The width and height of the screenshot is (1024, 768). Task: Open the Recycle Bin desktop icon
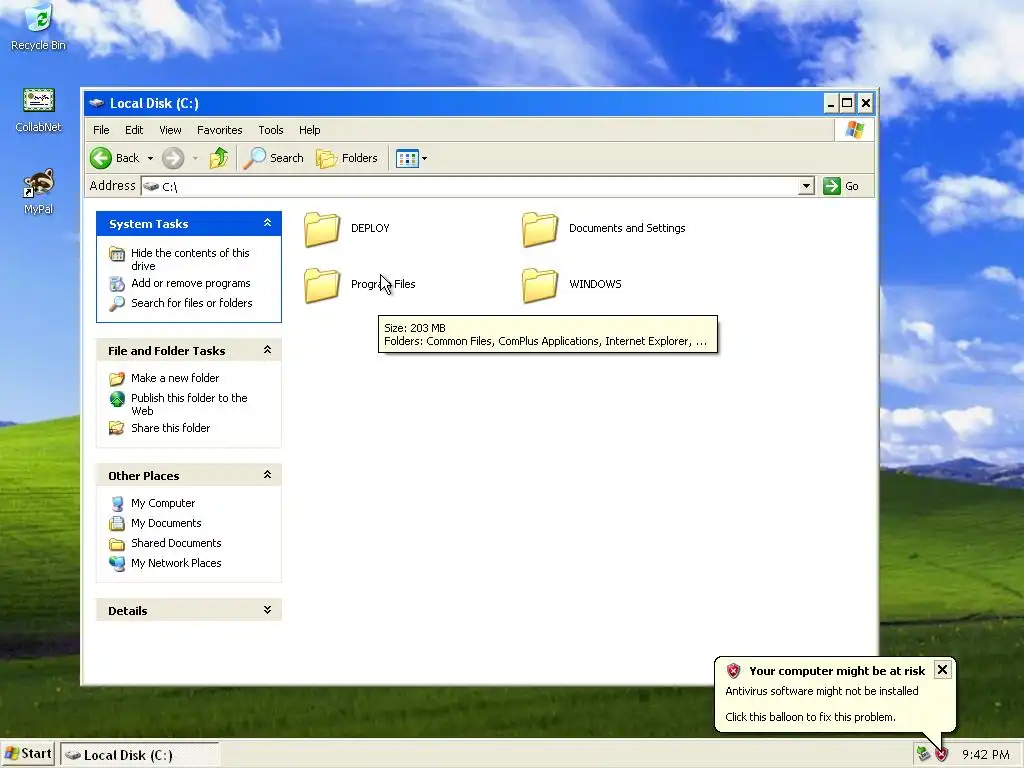(38, 26)
